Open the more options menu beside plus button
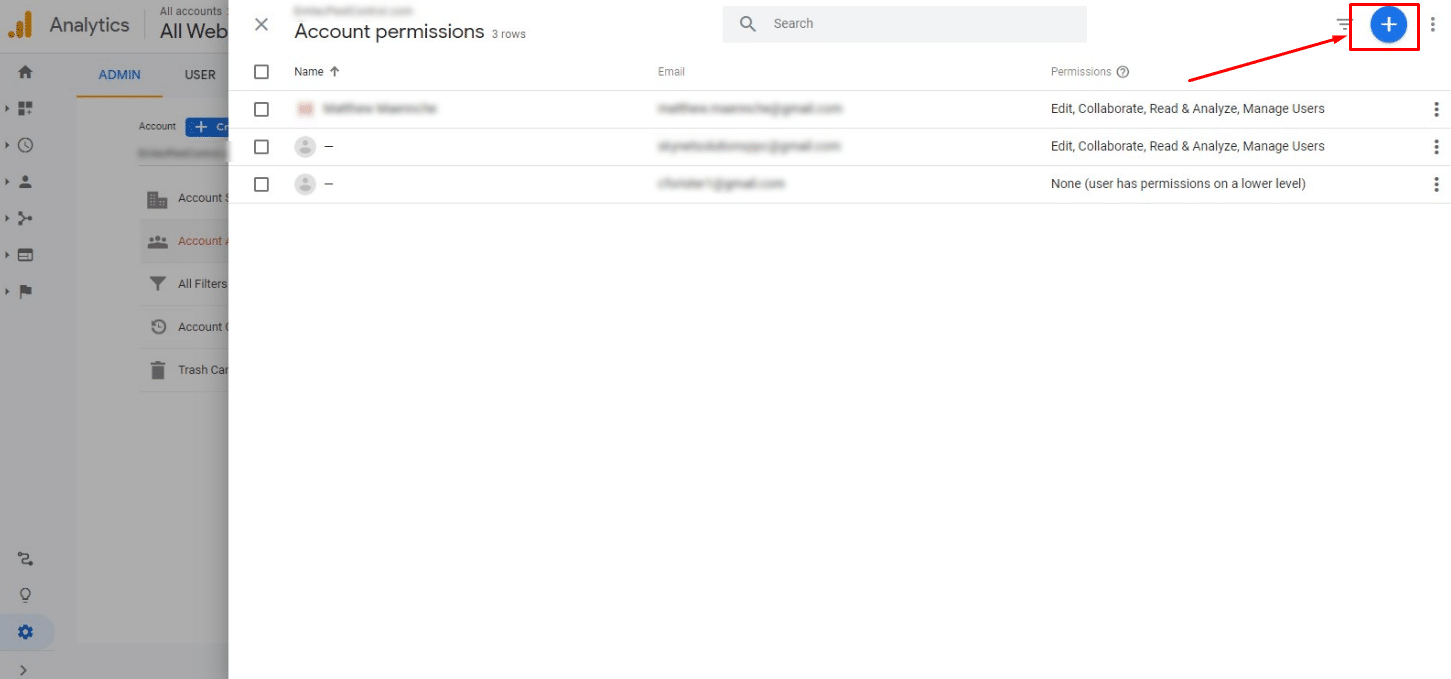This screenshot has height=679, width=1451. pos(1432,25)
